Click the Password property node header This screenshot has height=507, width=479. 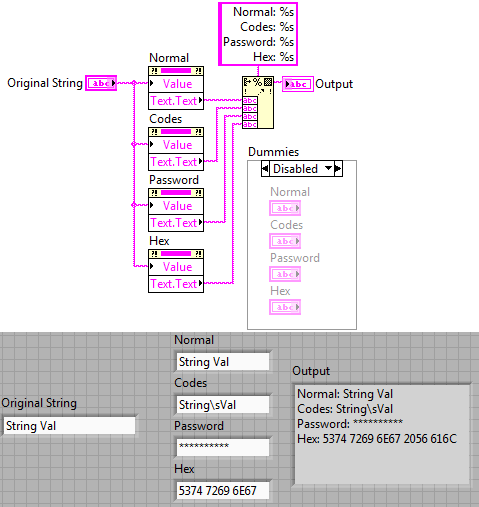pos(176,193)
